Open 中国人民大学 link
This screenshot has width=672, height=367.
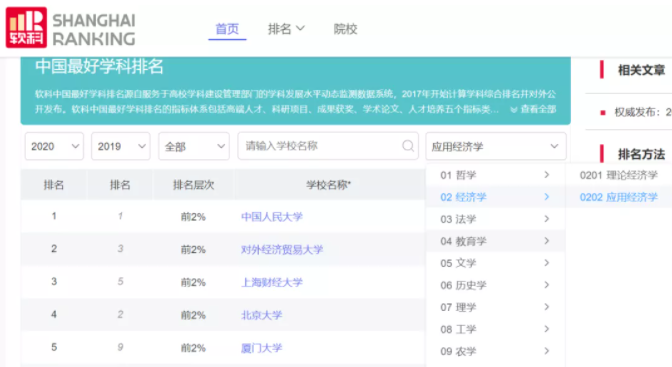pyautogui.click(x=272, y=217)
